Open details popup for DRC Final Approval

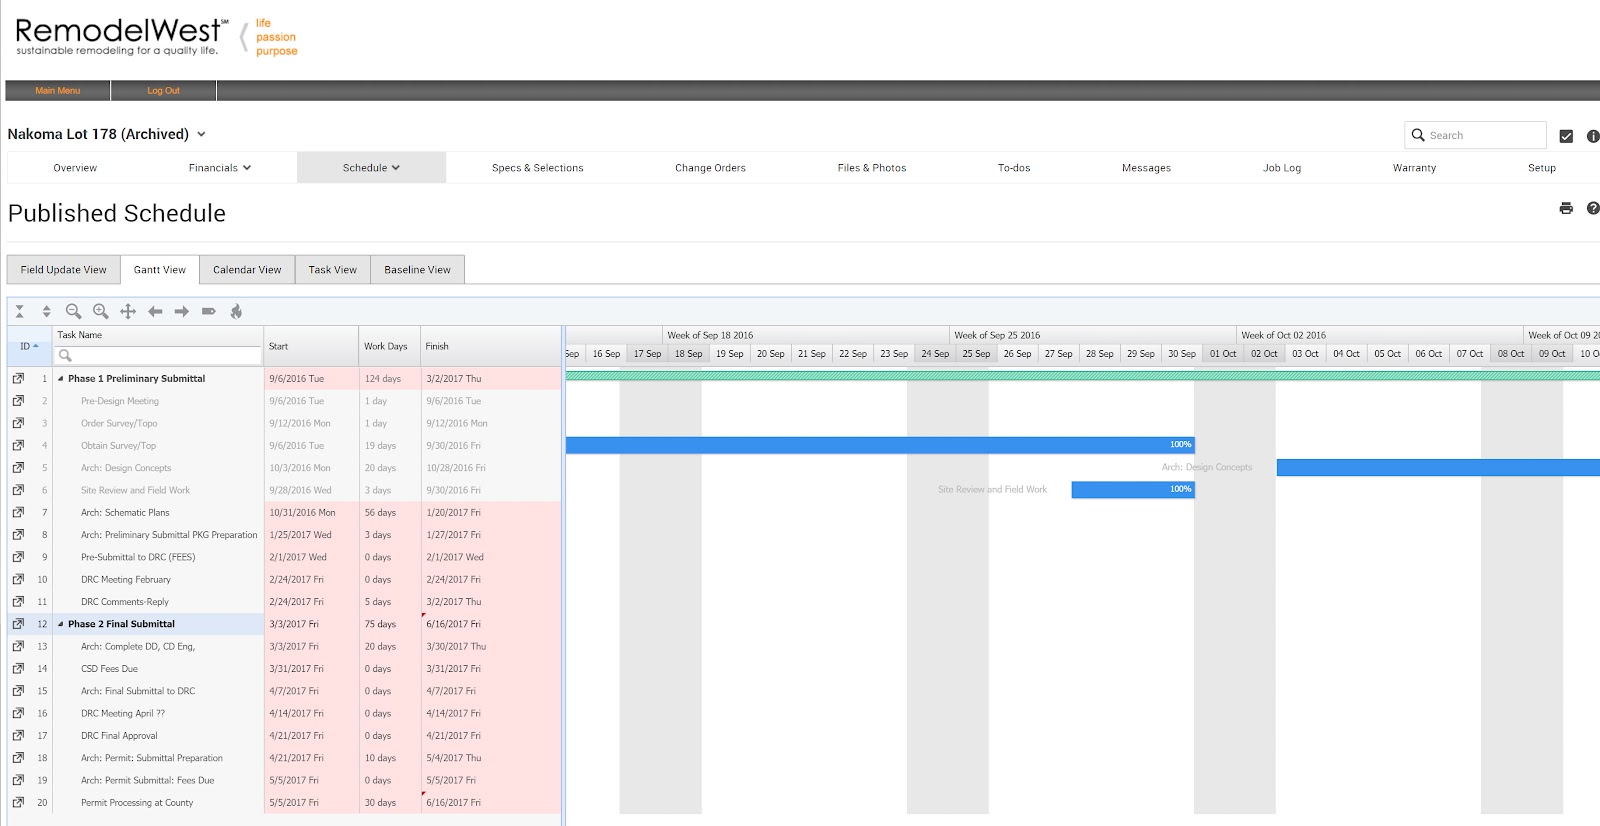18,736
